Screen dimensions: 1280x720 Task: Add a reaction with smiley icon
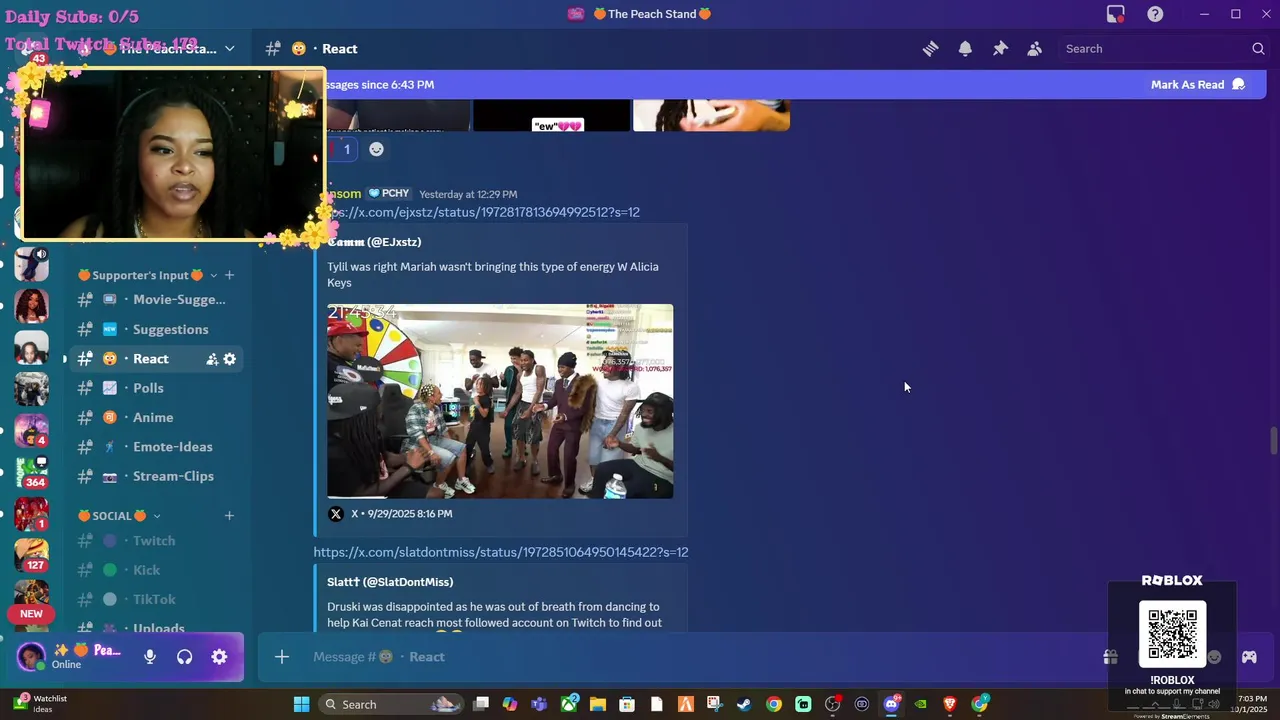point(376,149)
